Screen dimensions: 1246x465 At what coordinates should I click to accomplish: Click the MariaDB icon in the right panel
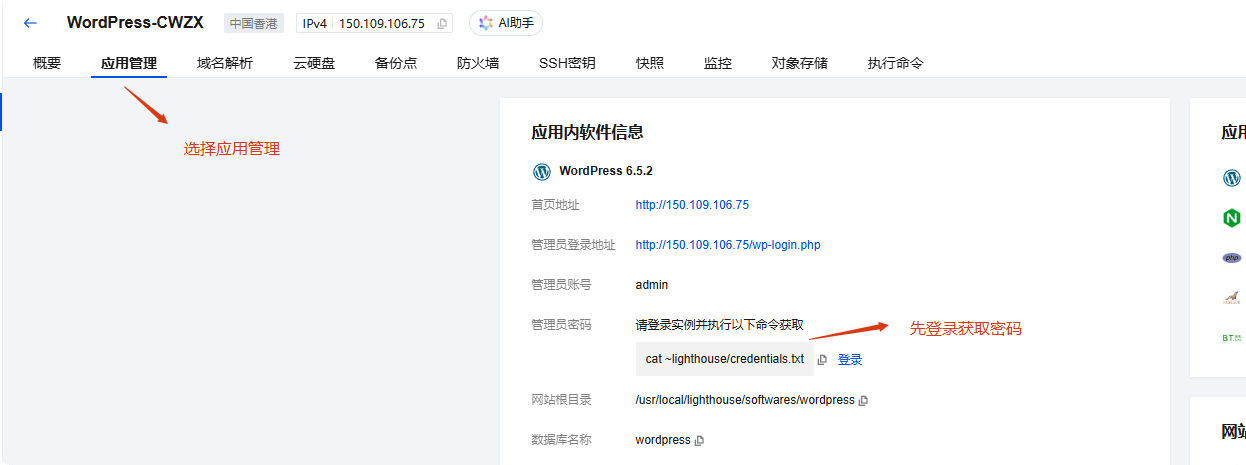click(1231, 298)
